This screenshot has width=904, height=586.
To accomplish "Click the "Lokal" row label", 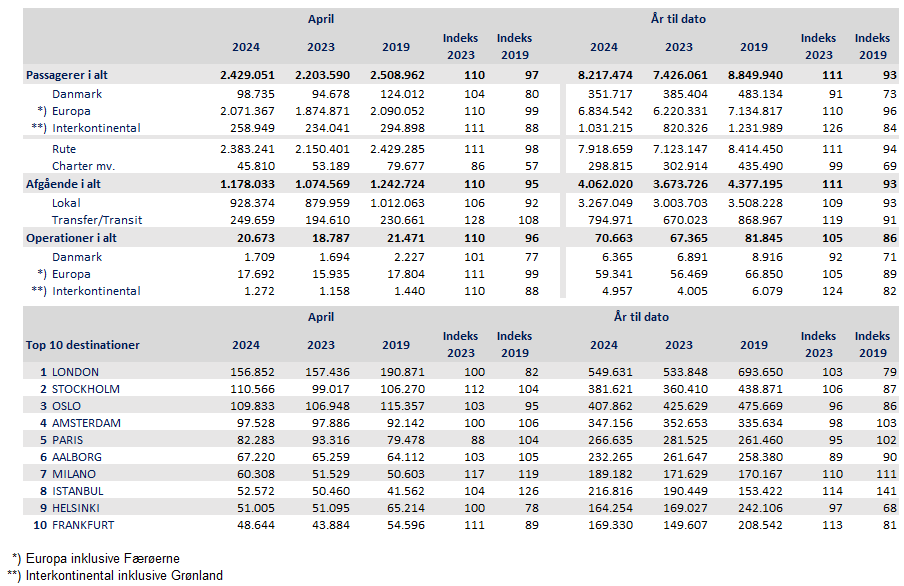I will (x=67, y=202).
